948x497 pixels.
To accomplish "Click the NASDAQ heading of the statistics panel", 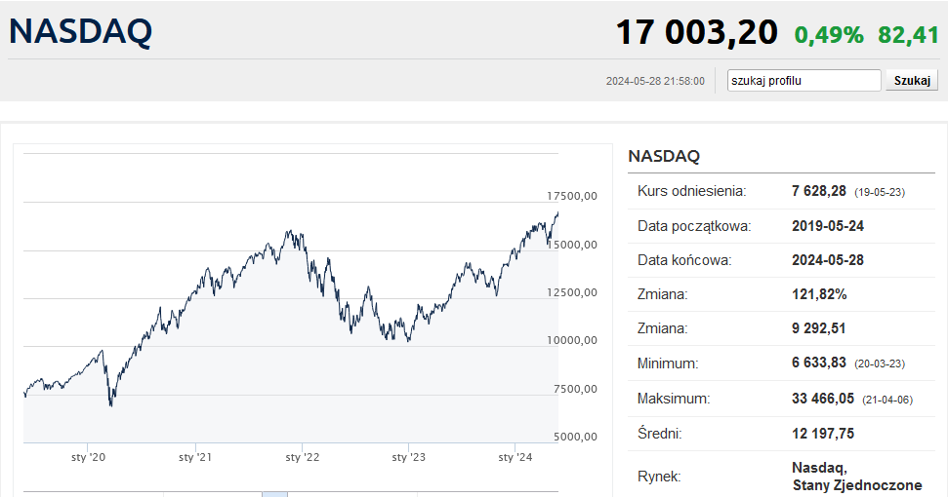I will [664, 156].
